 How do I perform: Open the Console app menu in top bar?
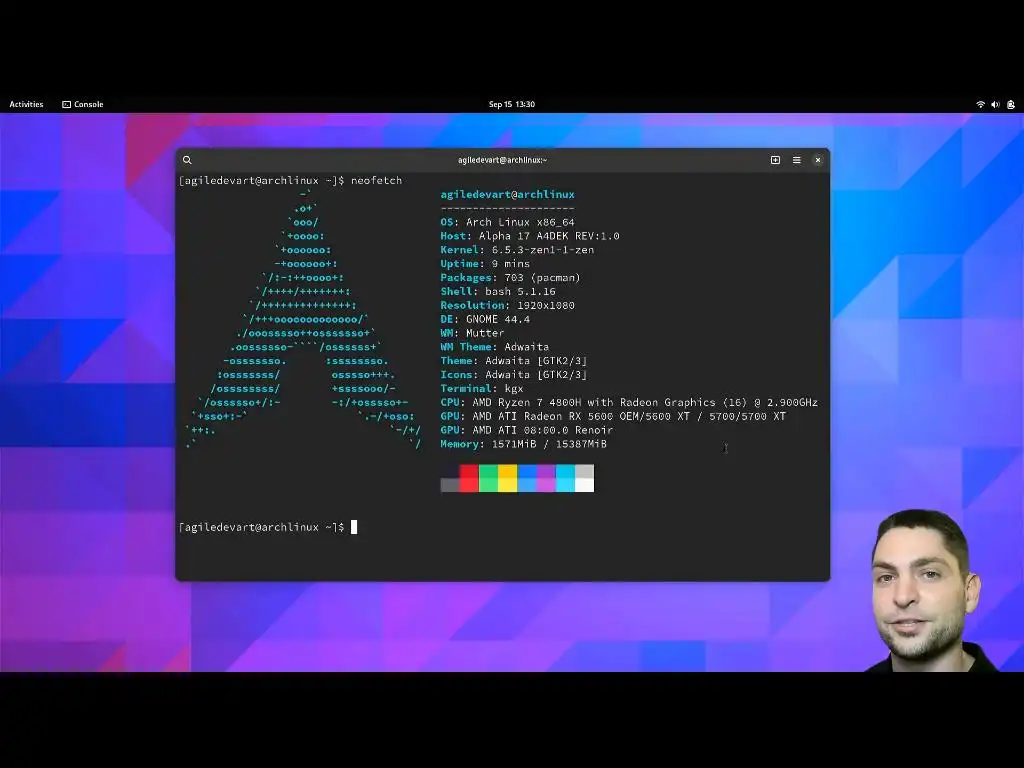tap(83, 104)
